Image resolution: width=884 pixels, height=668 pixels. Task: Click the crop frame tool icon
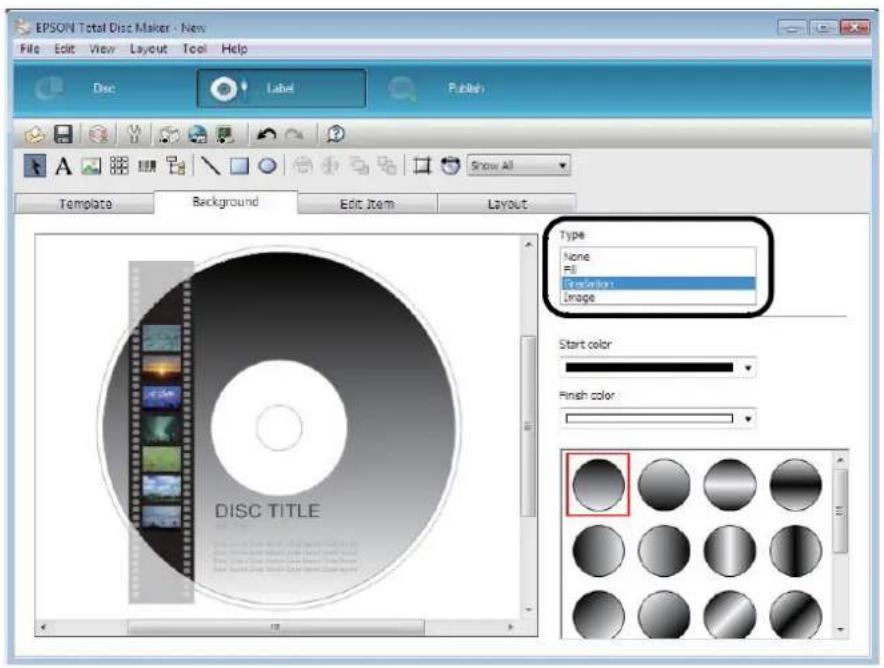[422, 166]
